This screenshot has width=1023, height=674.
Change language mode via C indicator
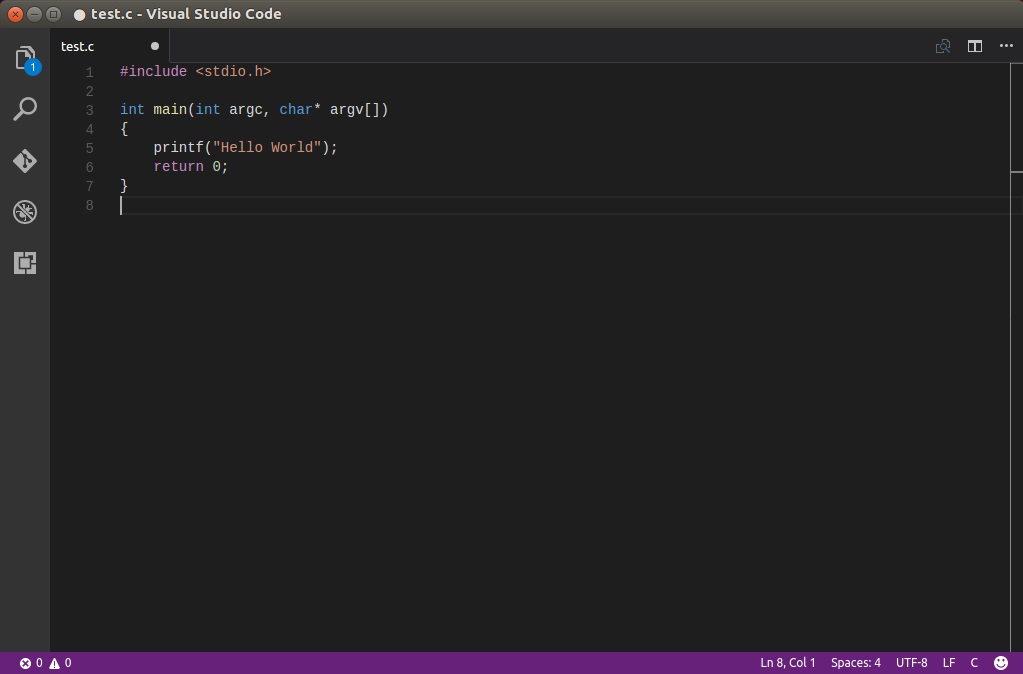974,663
